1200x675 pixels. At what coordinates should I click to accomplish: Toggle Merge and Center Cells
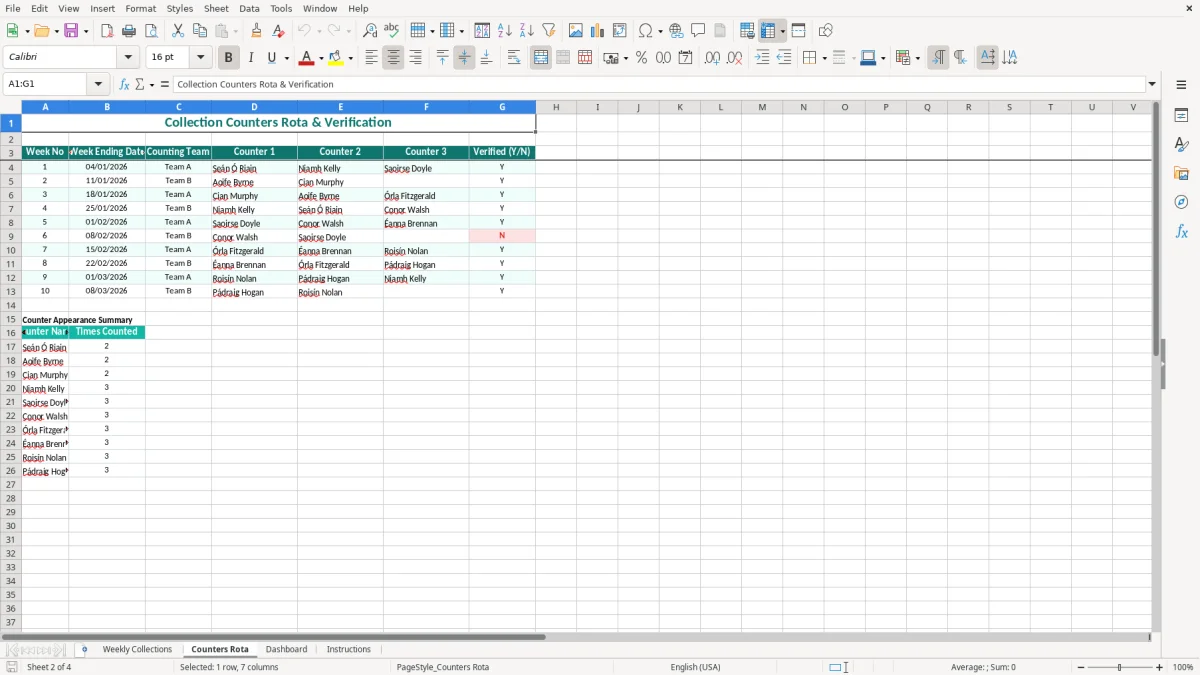pos(541,58)
